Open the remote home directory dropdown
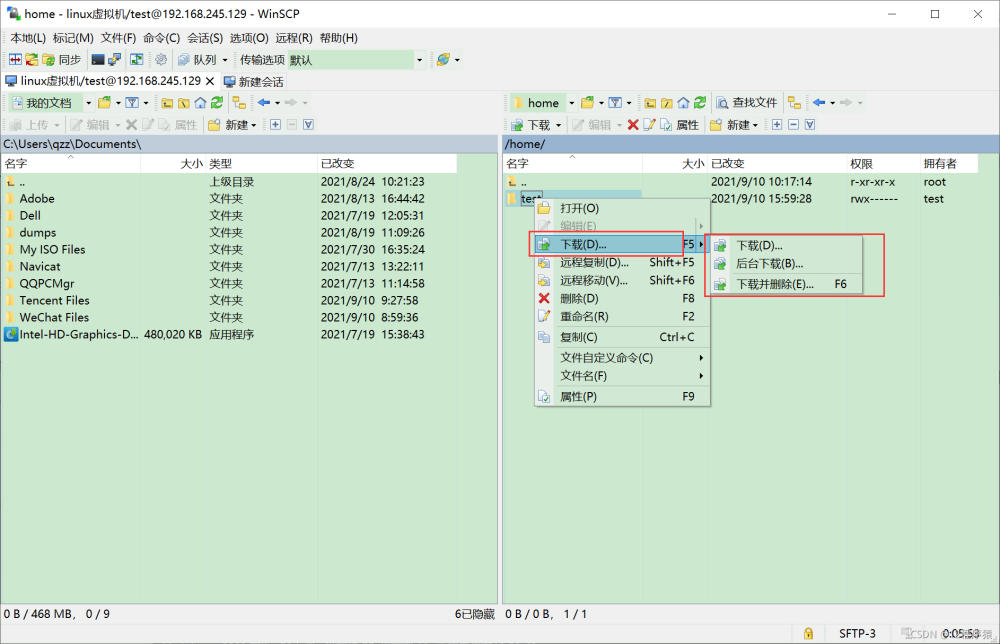Screen dimensions: 1000x644 [571, 103]
